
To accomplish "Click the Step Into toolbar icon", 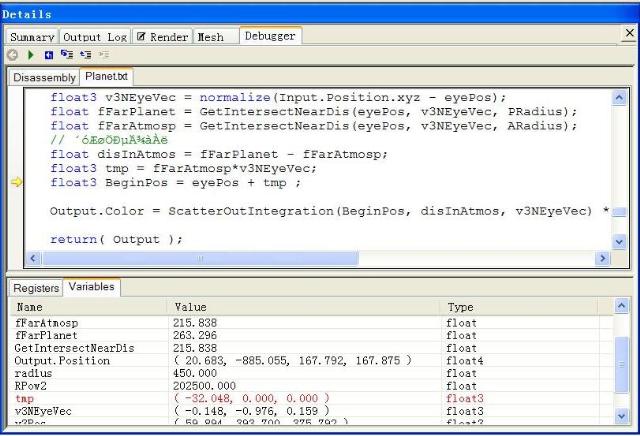I will pos(66,55).
